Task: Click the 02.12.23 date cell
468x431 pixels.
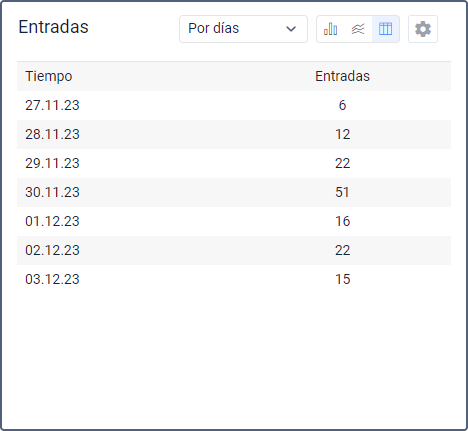Action: click(x=52, y=250)
